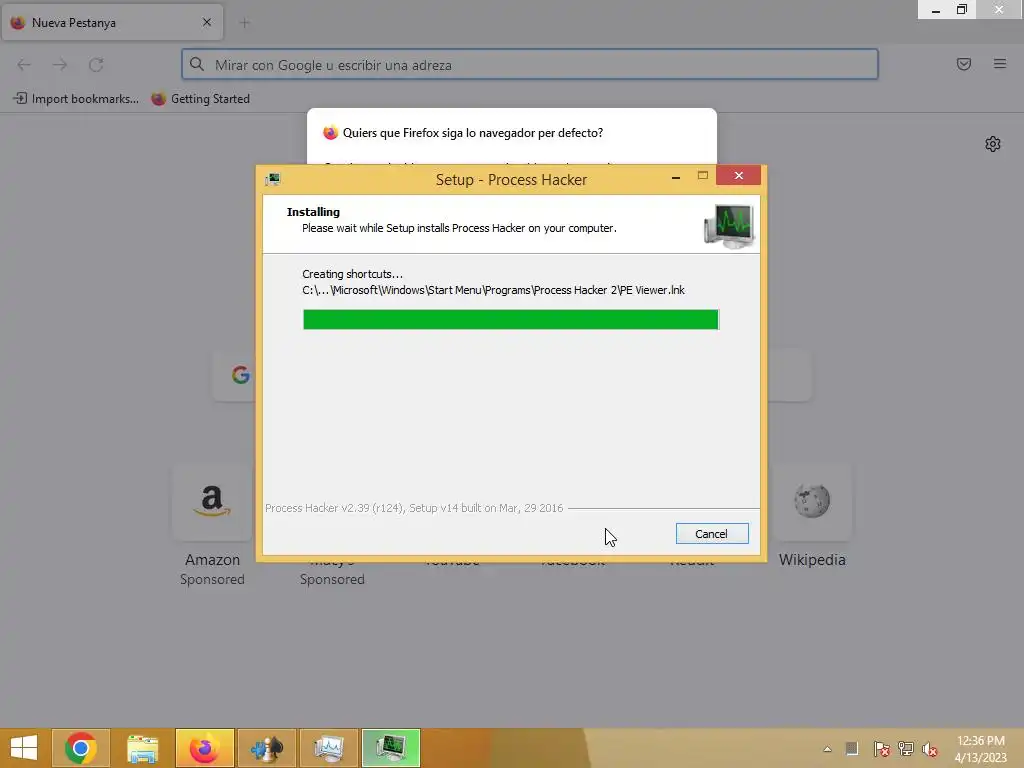Close the Process Hacker setup window
1024x768 pixels.
pos(739,175)
